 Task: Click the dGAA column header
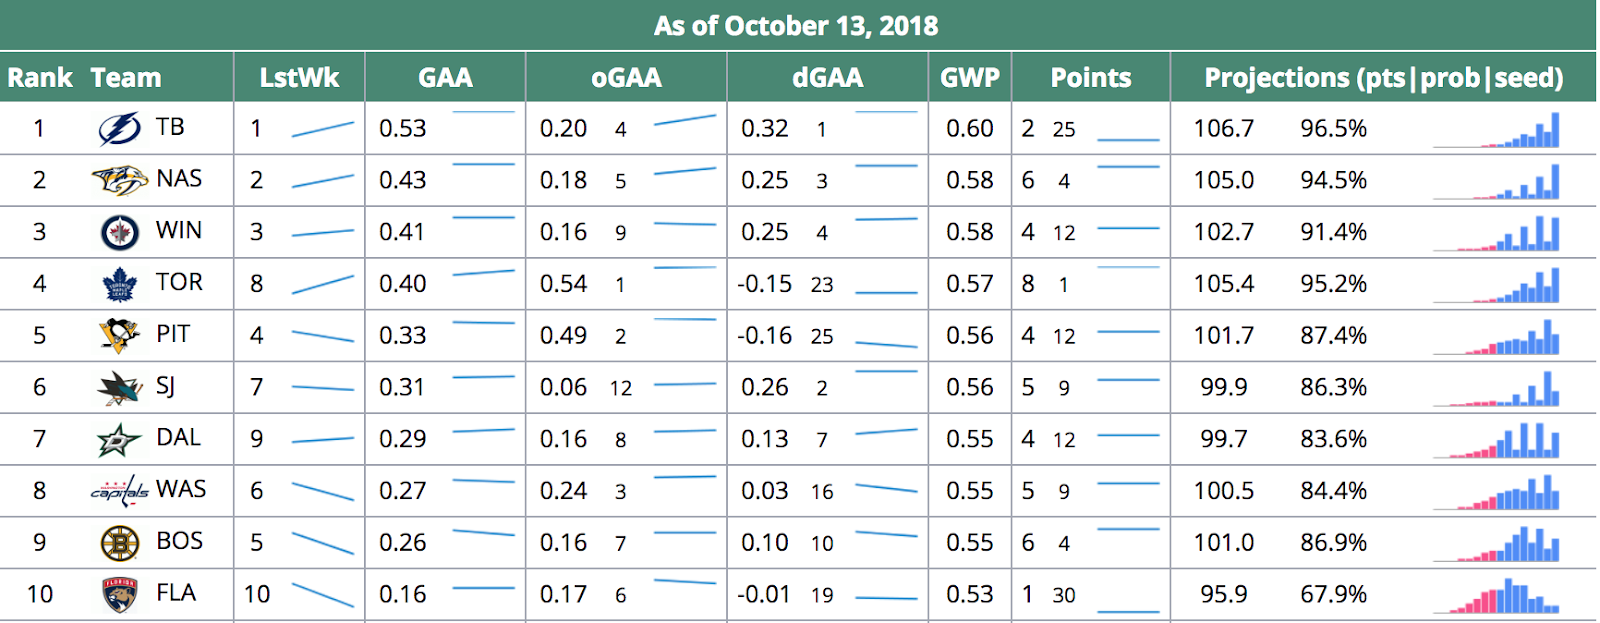click(827, 78)
